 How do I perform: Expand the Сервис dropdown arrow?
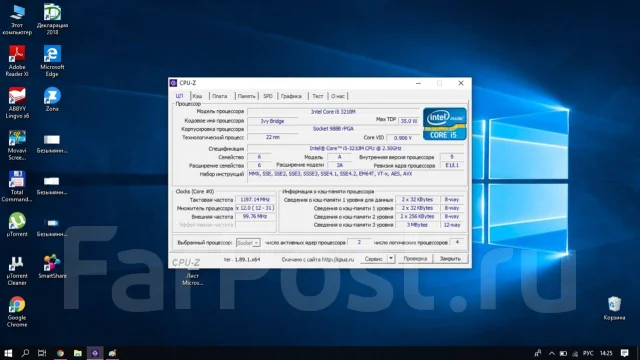click(x=391, y=258)
